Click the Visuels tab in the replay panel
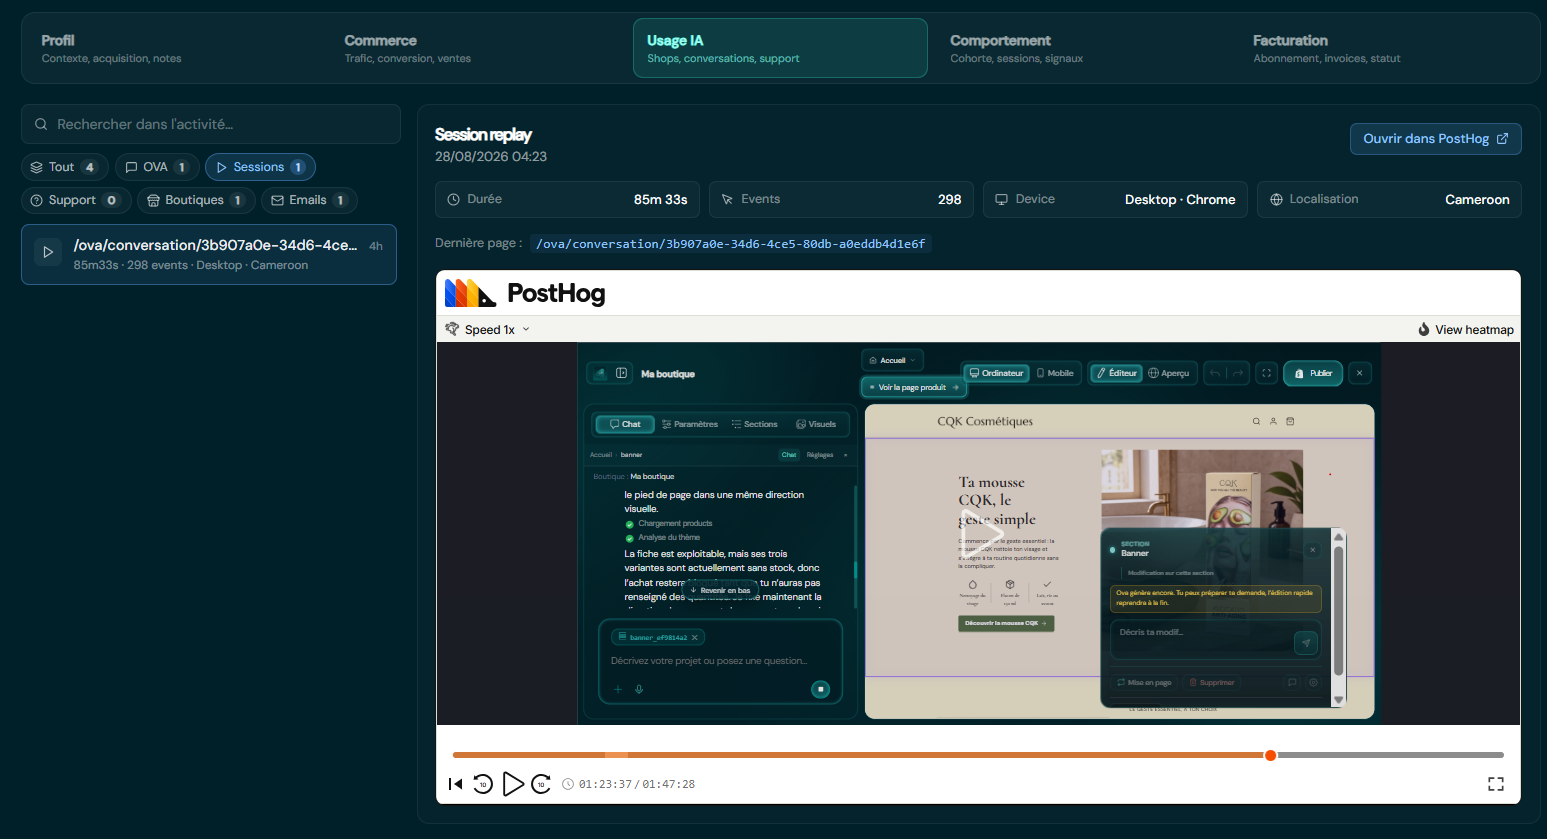Screen dimensions: 1547x839 click(816, 424)
